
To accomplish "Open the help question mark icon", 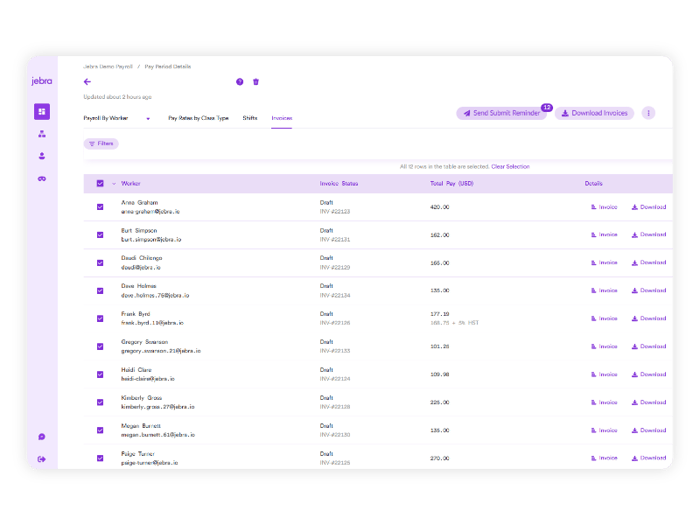I will tap(240, 82).
